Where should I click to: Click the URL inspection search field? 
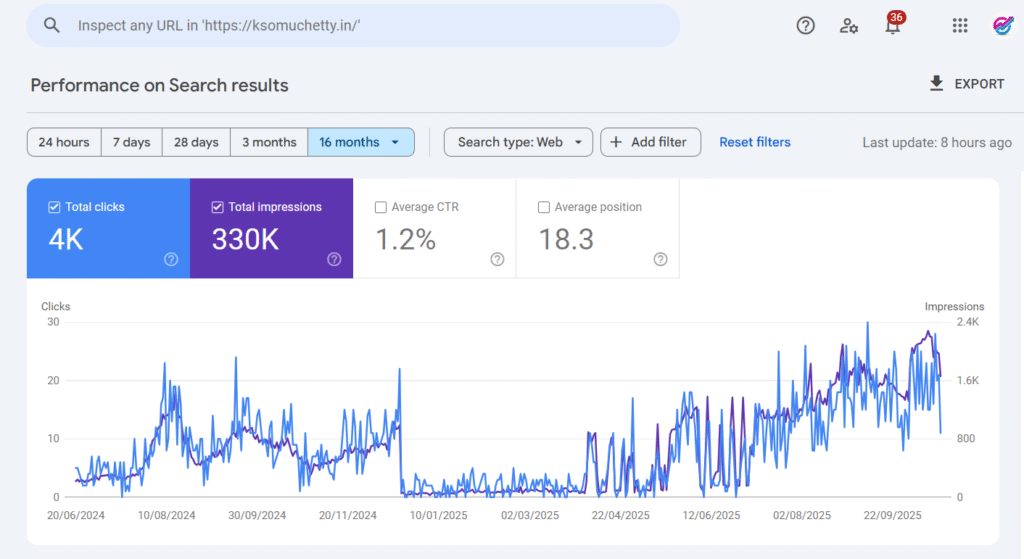coord(370,26)
